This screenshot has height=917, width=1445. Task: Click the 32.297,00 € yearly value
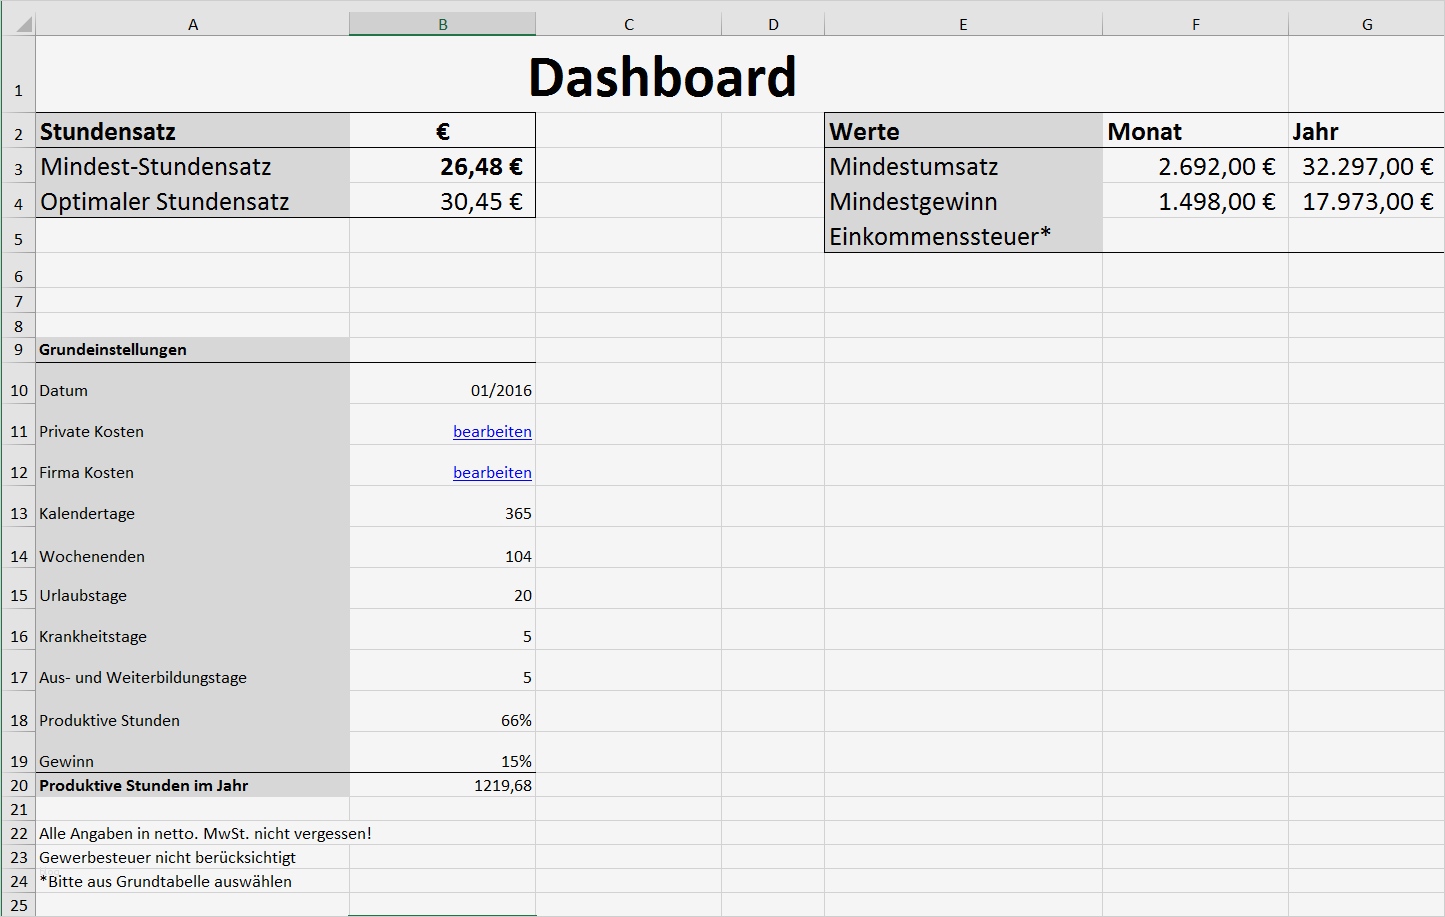point(1366,166)
